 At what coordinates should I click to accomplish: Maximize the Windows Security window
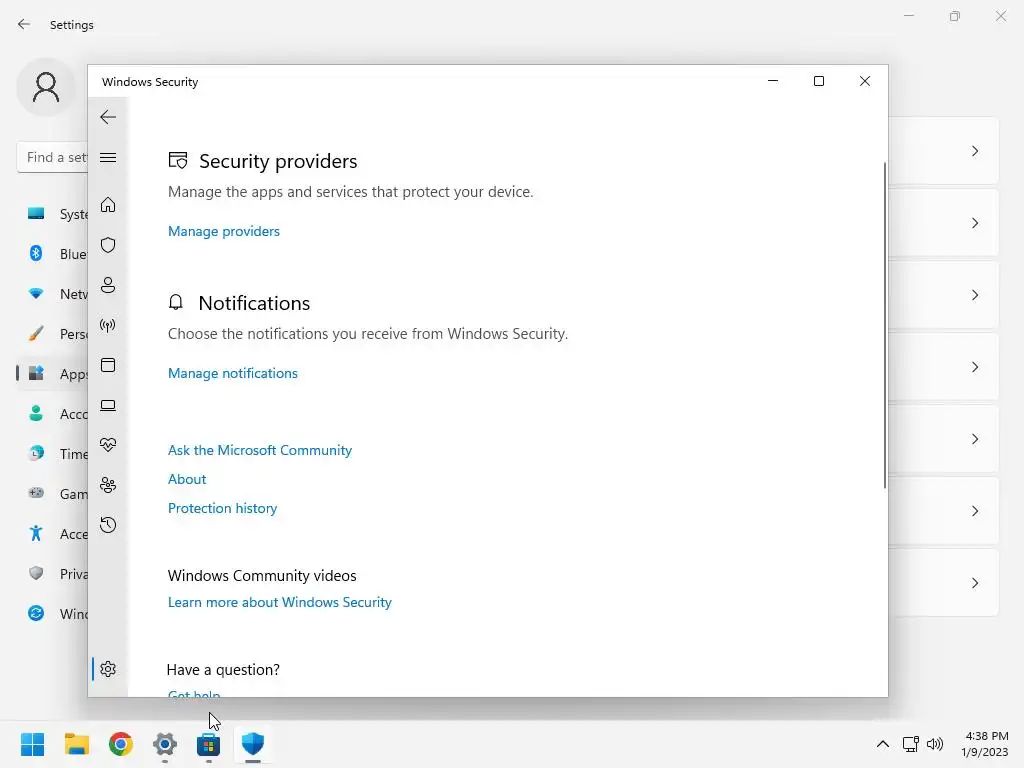point(819,81)
